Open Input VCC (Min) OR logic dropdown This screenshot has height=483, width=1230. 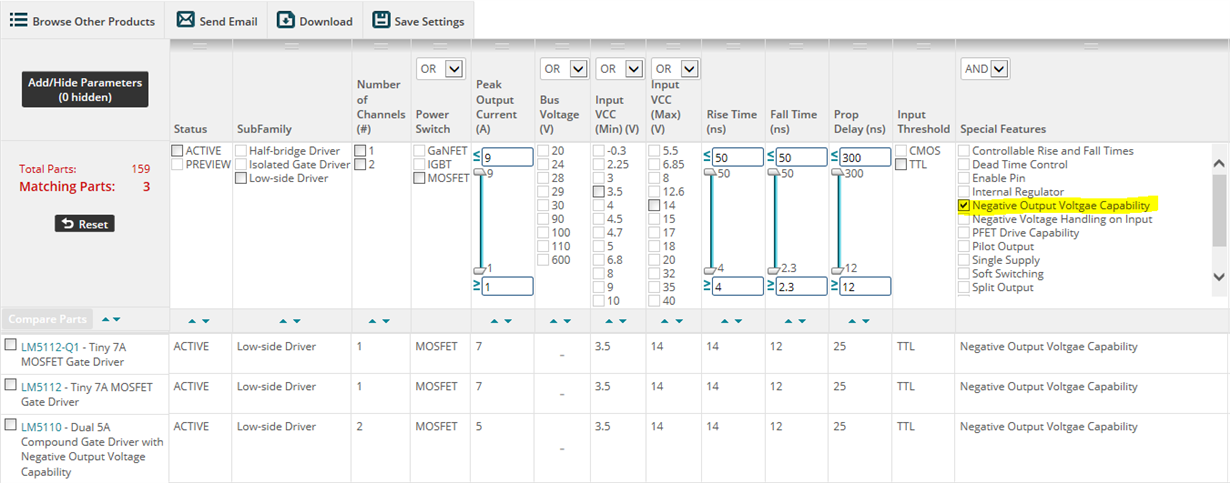(620, 69)
